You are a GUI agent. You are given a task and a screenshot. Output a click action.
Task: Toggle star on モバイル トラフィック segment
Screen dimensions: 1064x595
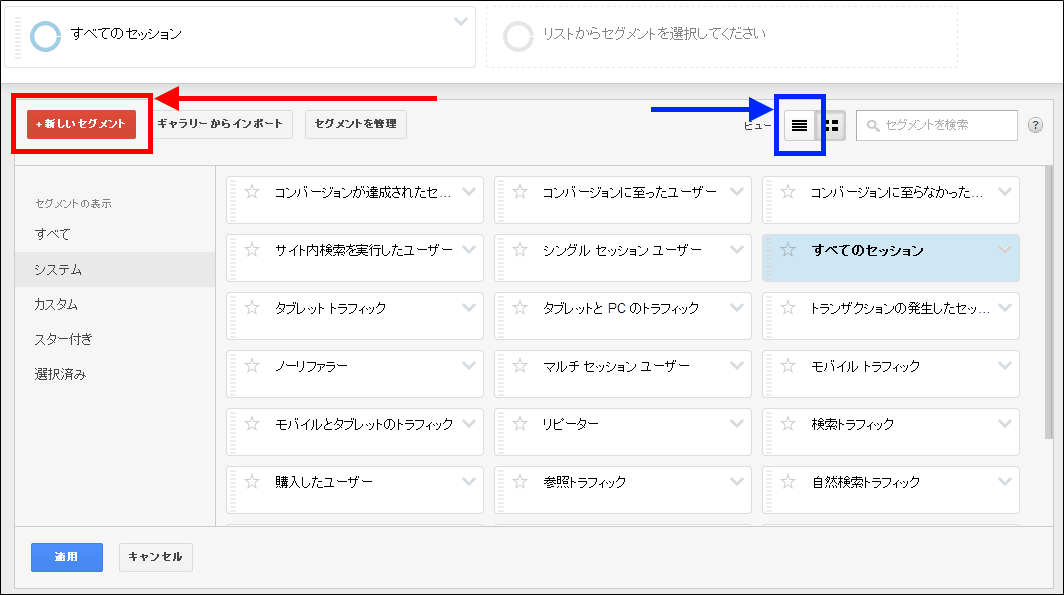788,367
